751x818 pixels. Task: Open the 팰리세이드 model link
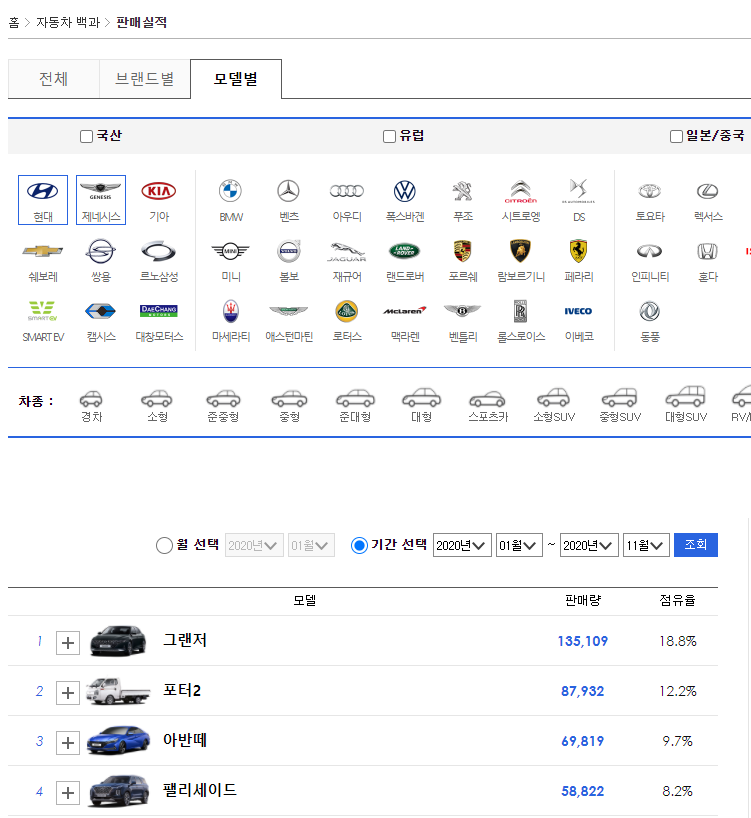click(200, 790)
